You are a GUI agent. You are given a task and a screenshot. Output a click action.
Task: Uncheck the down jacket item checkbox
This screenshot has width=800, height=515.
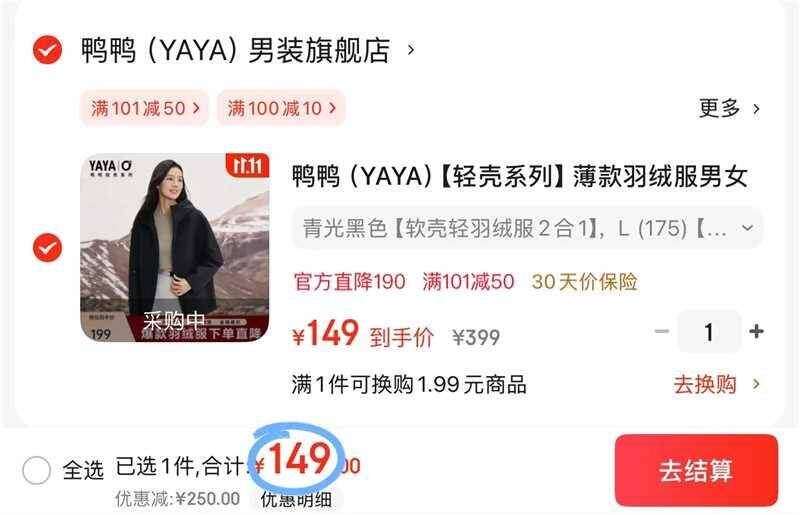pos(47,248)
